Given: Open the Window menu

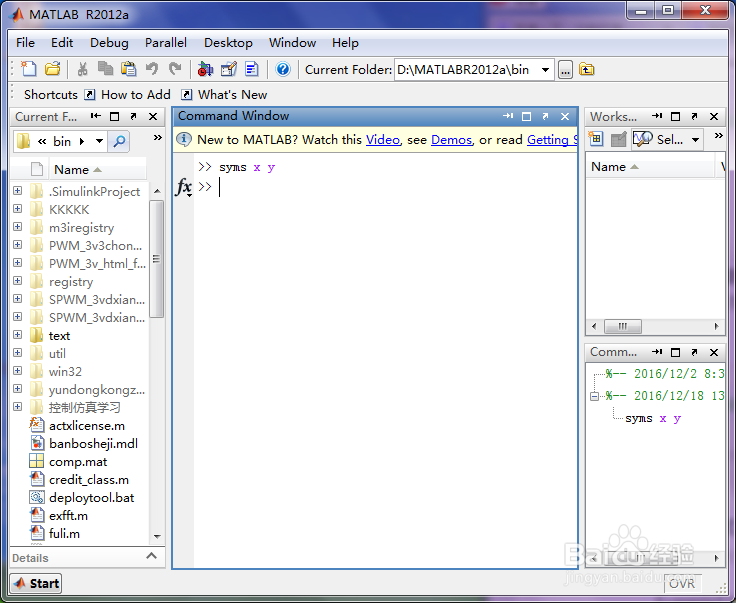Looking at the screenshot, I should [x=292, y=43].
